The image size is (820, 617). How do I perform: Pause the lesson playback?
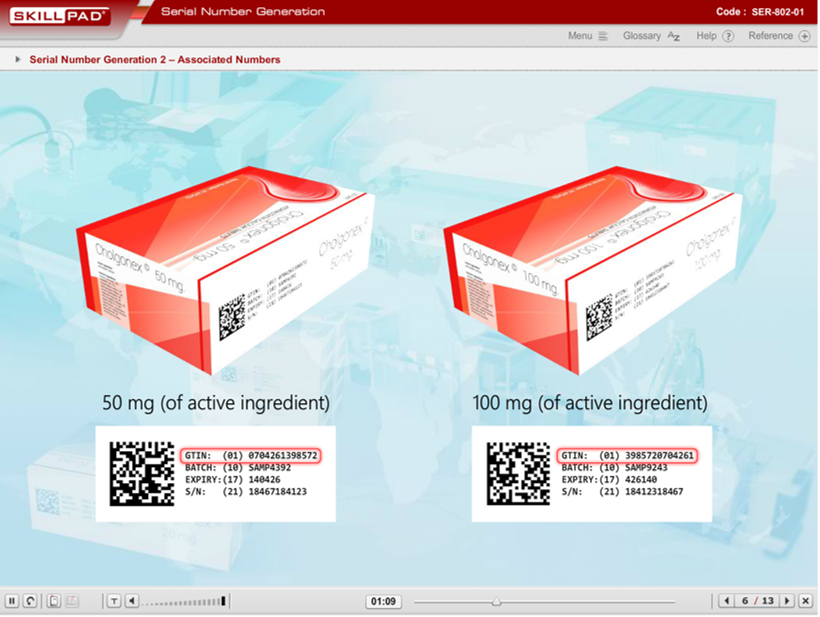[12, 601]
